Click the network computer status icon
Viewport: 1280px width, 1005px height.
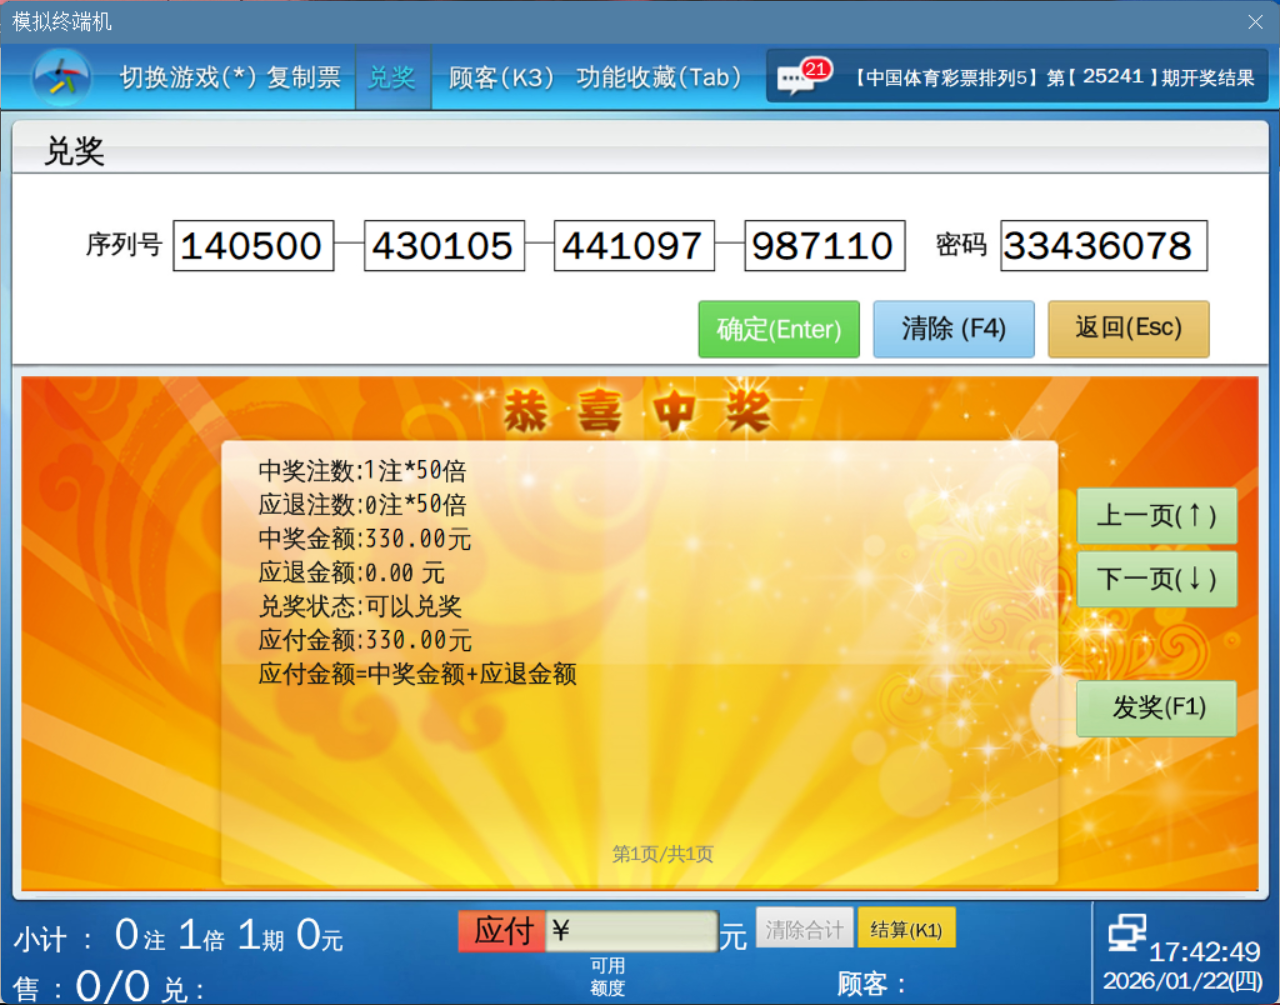point(1127,932)
